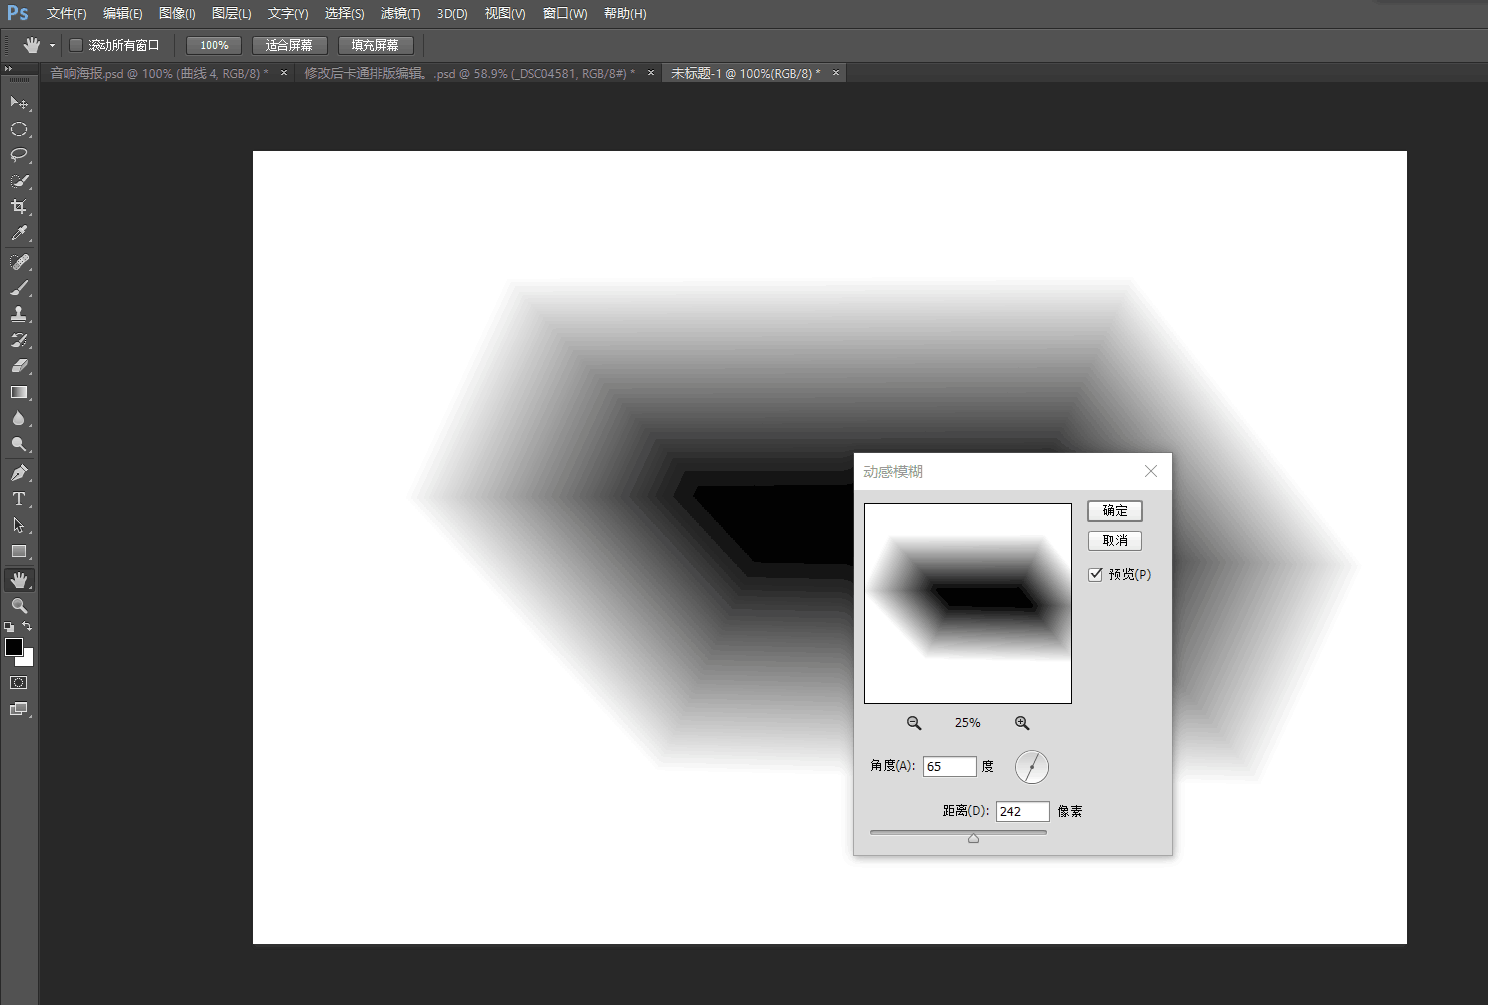The width and height of the screenshot is (1488, 1005).
Task: Click the zoom-in magnifier in the Motion Blur dialog
Action: pyautogui.click(x=1021, y=722)
